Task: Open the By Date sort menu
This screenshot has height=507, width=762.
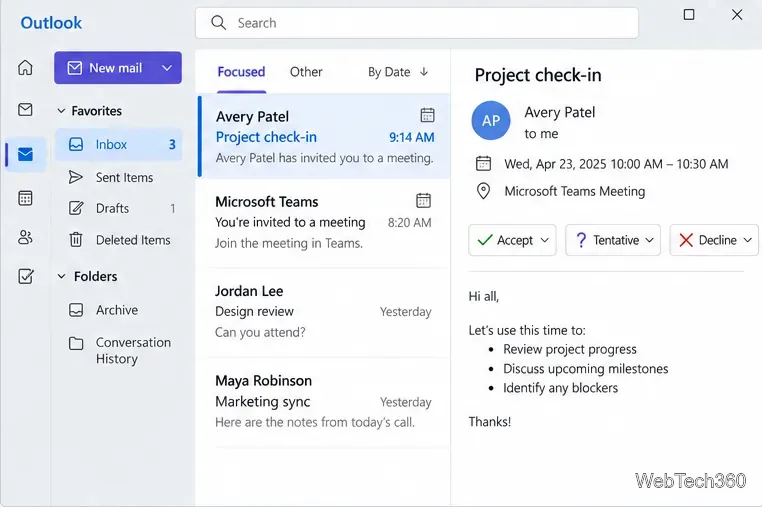Action: [x=389, y=72]
